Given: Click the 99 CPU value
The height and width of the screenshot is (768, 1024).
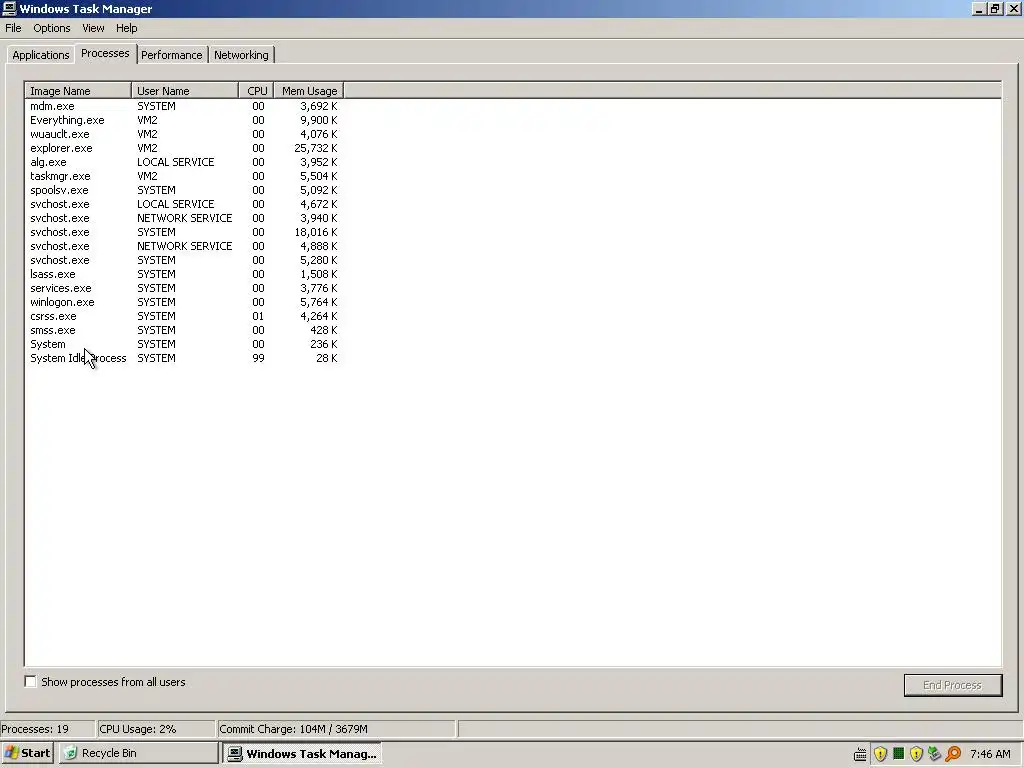Looking at the screenshot, I should tap(258, 358).
